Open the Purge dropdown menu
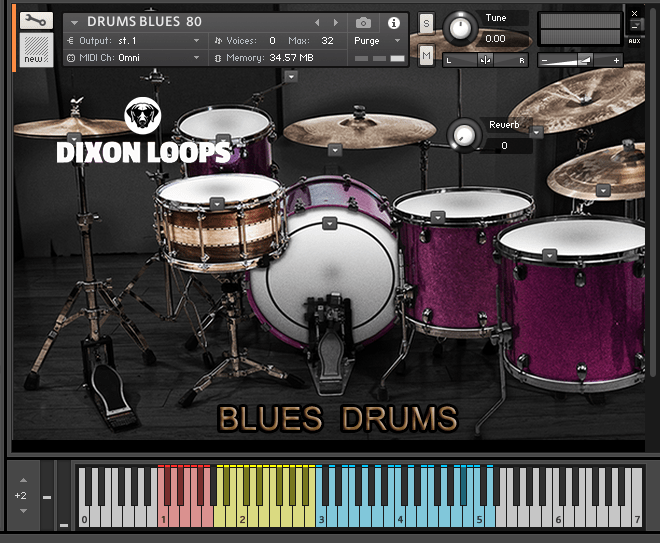 [x=378, y=41]
